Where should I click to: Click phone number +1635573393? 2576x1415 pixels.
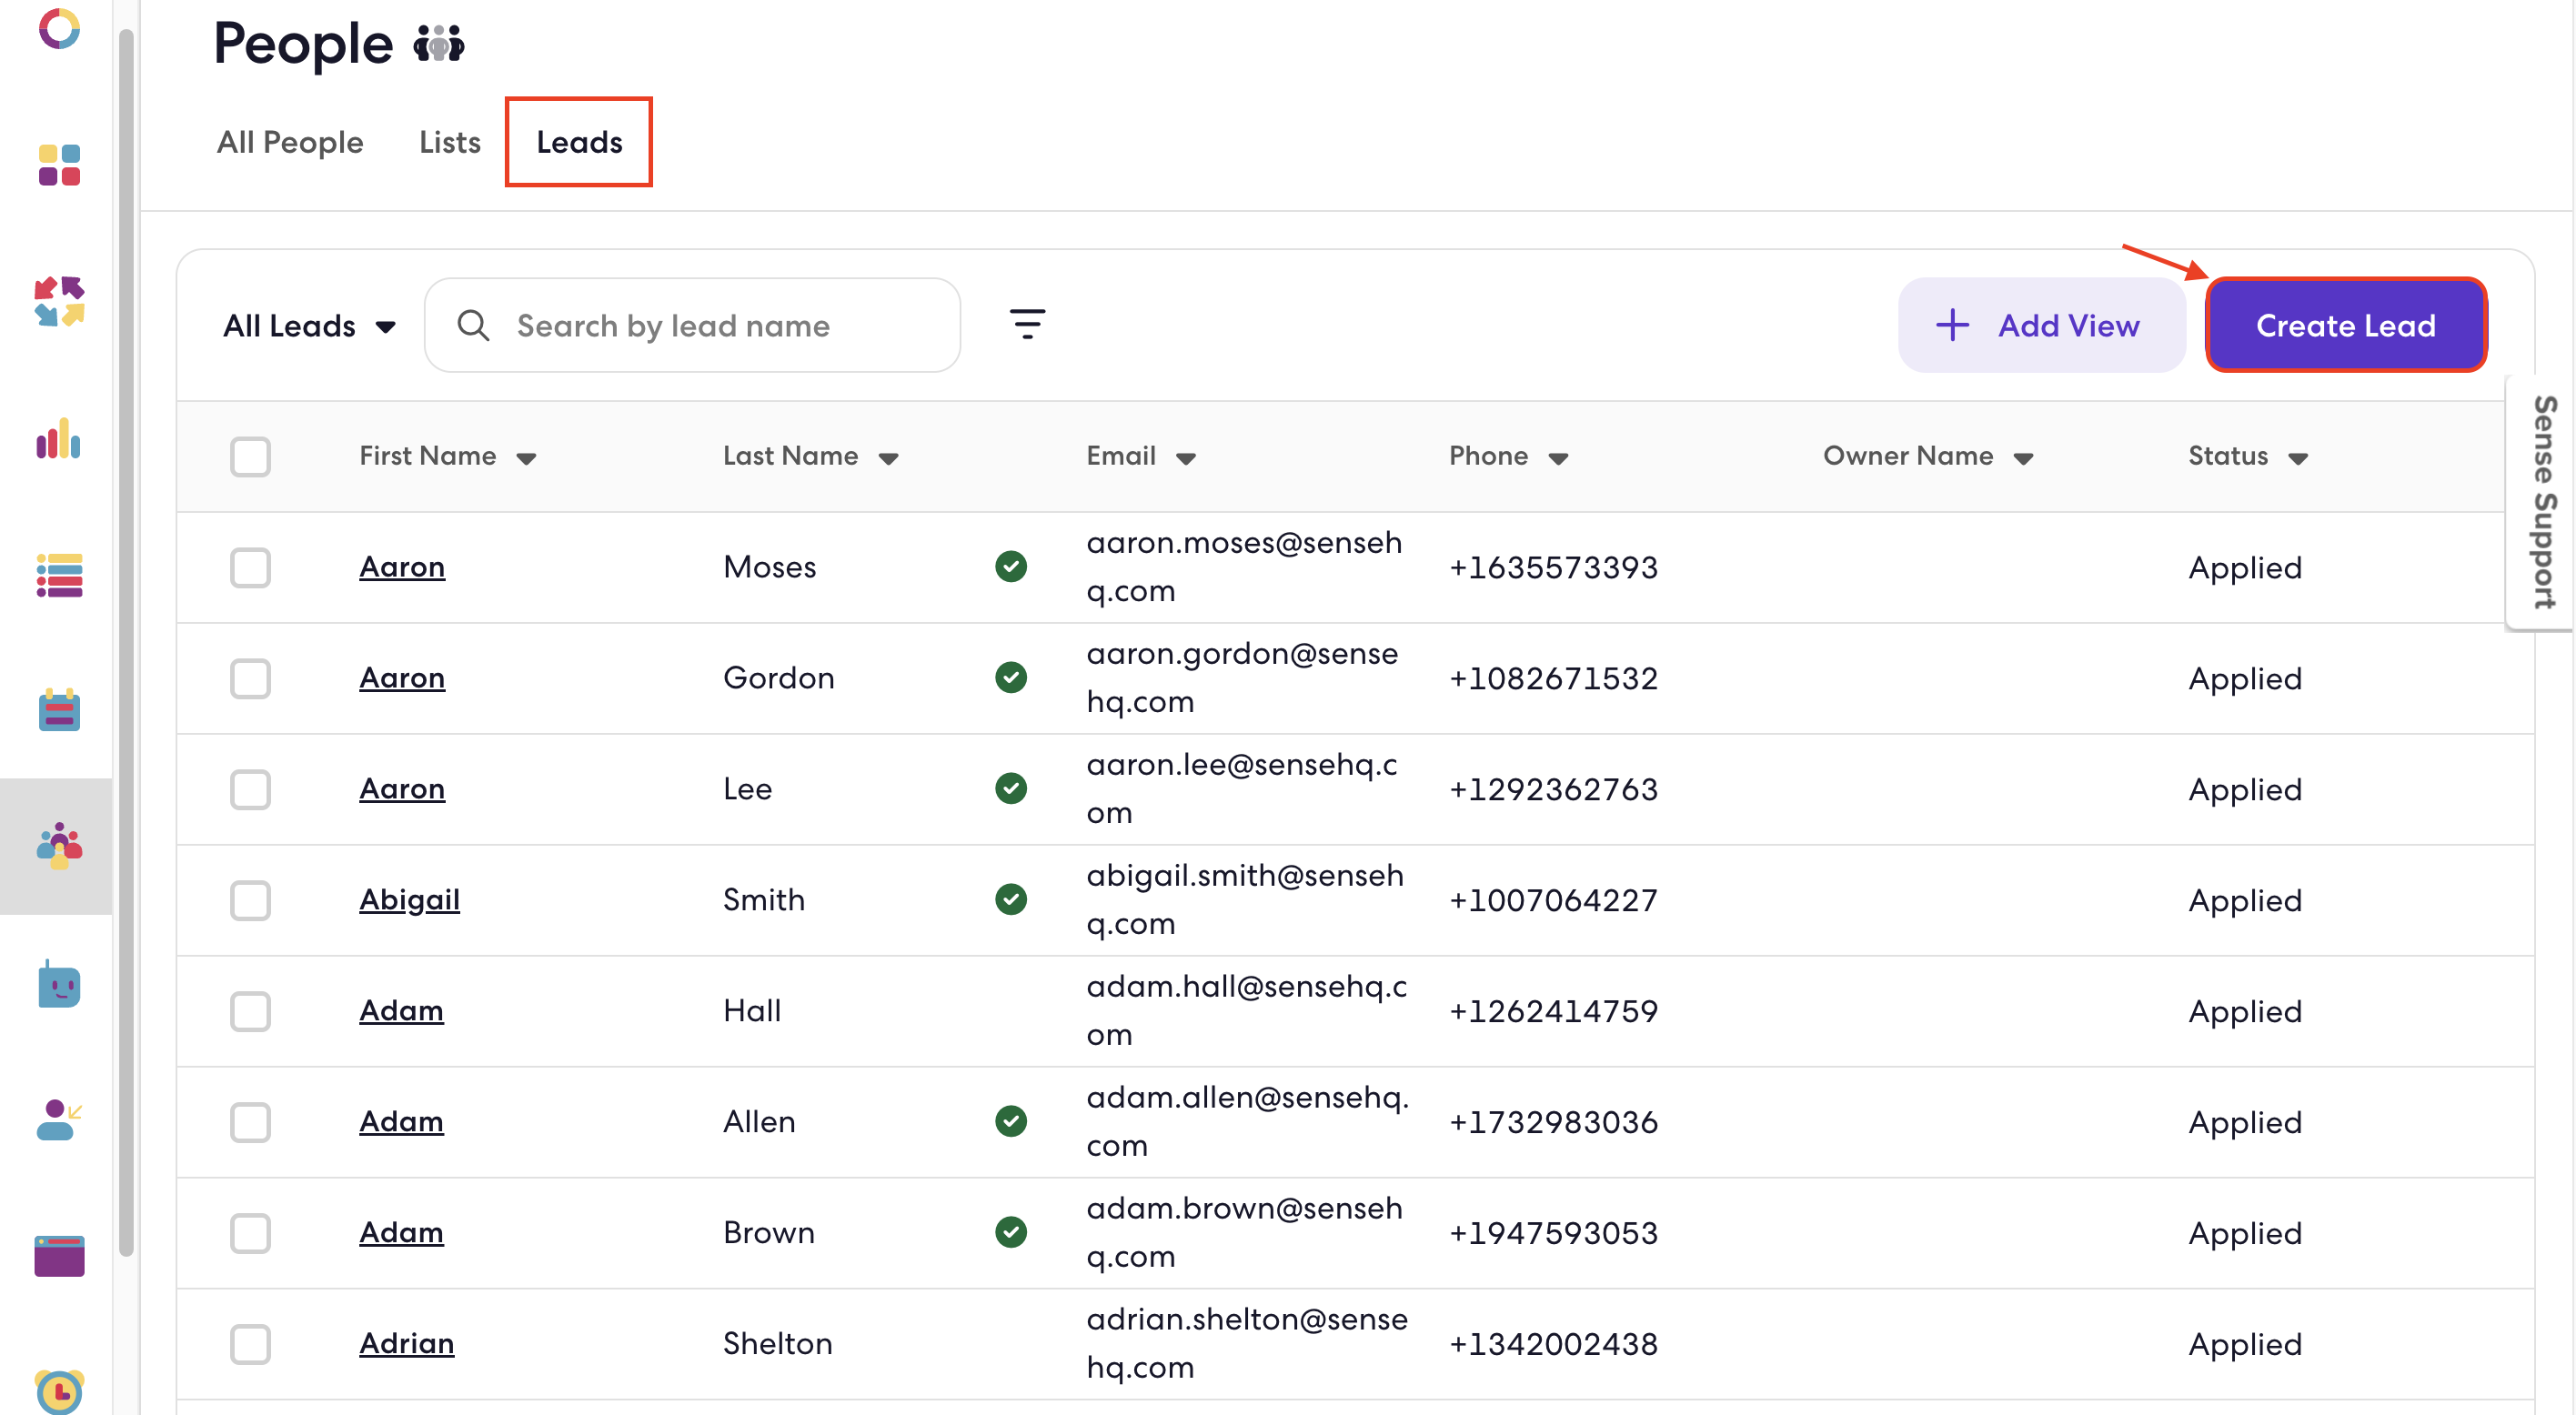tap(1553, 568)
